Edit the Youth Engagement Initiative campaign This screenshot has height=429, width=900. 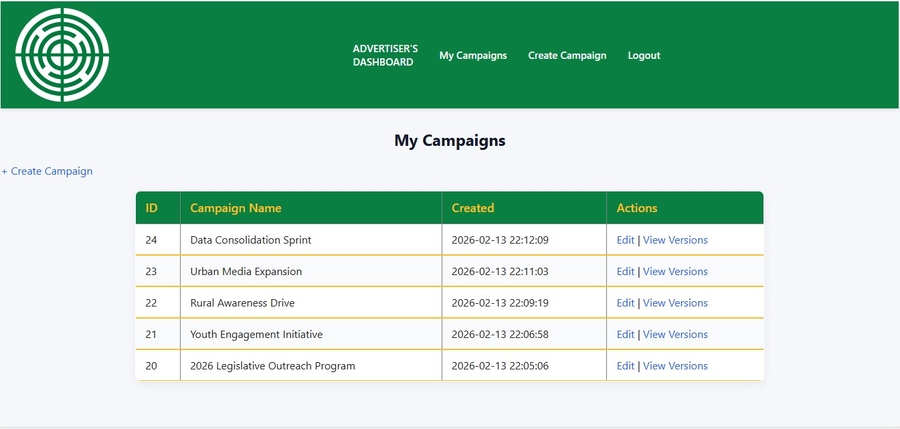pos(625,334)
